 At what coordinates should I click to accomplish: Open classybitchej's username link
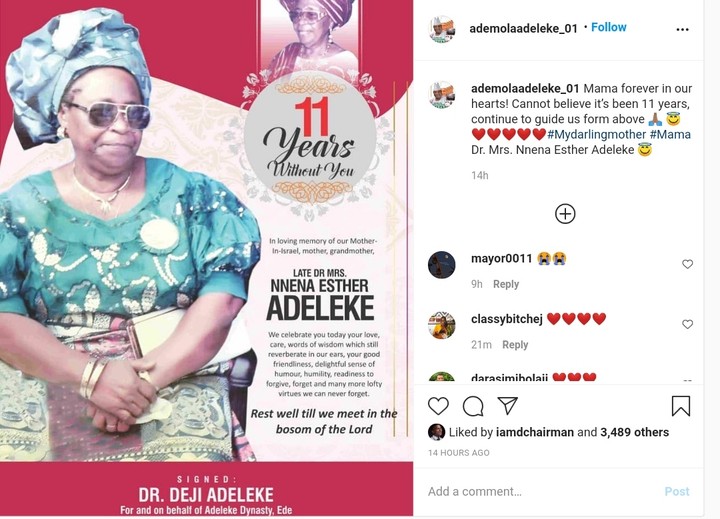(506, 319)
